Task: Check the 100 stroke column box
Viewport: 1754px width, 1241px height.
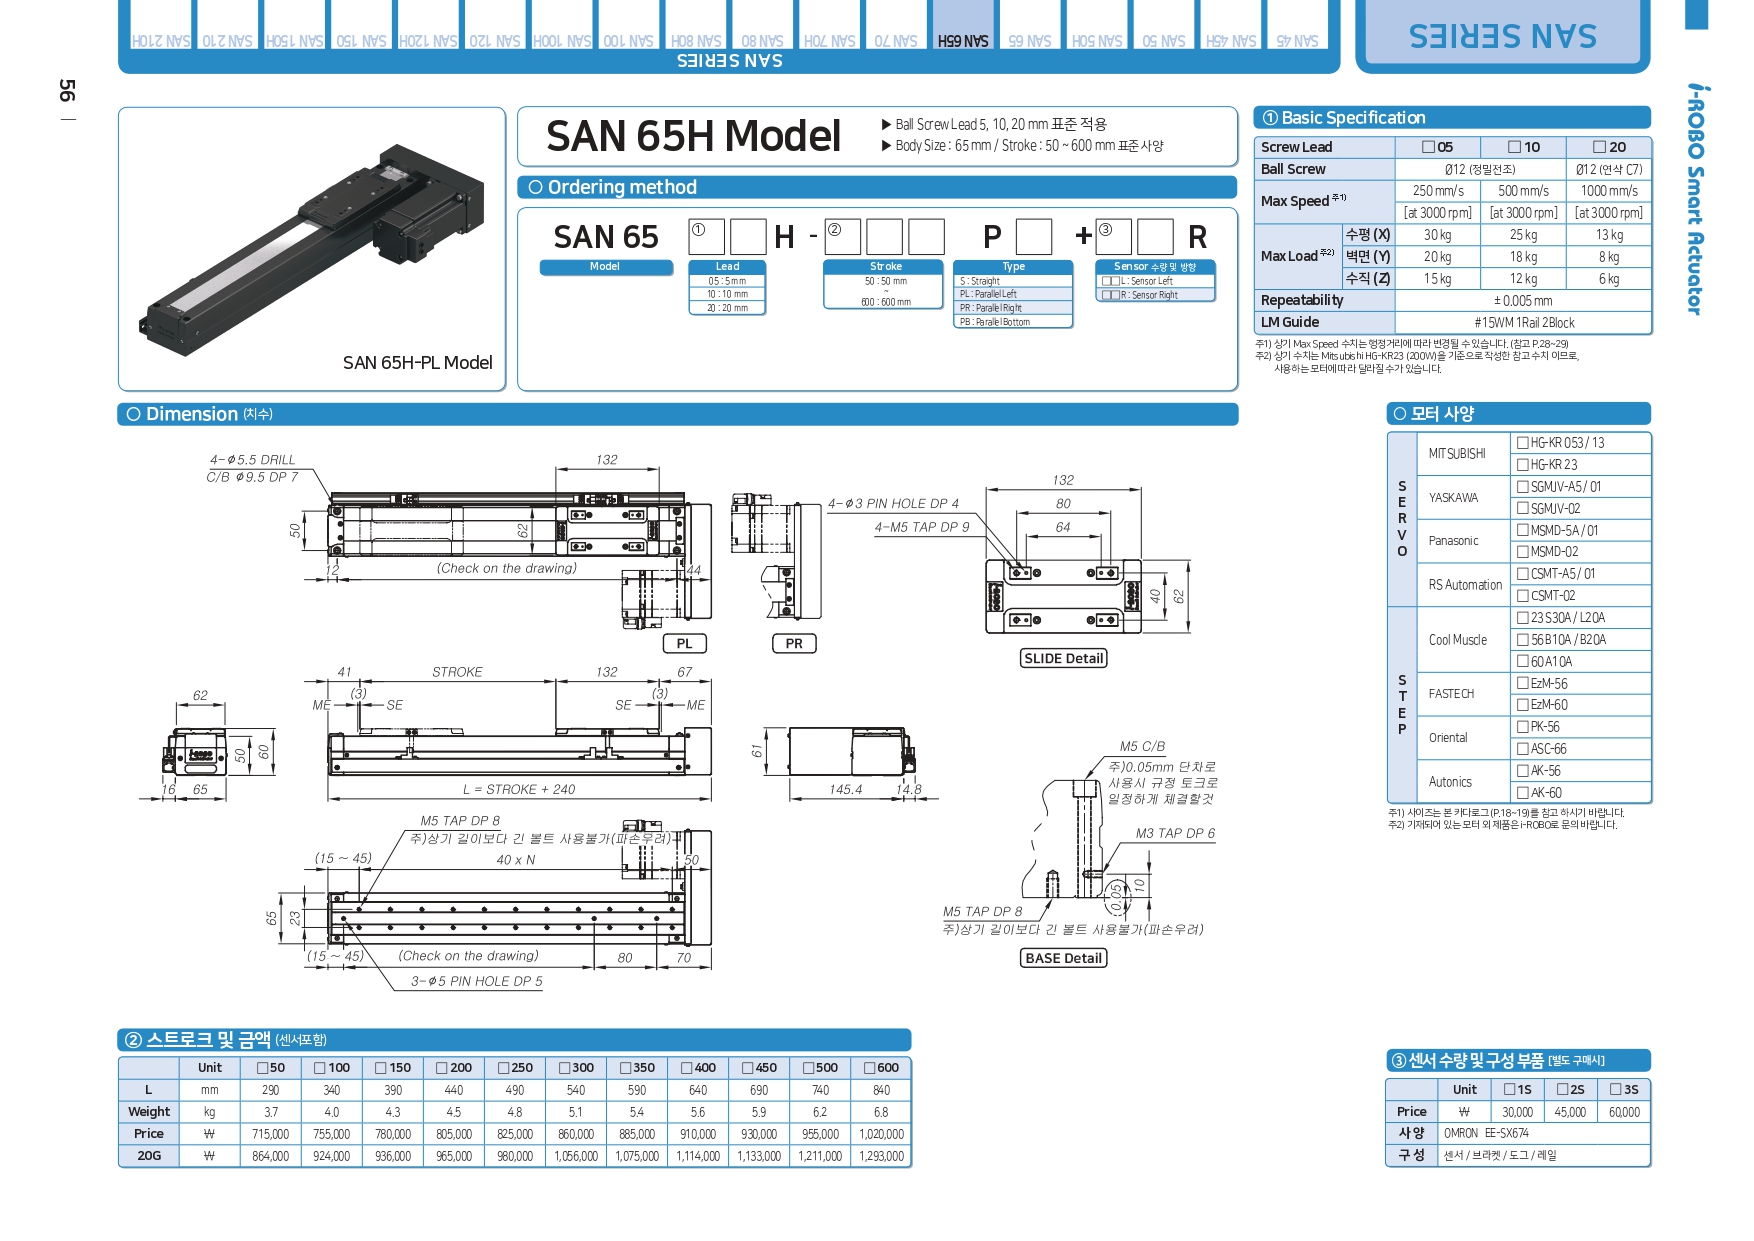Action: point(320,1068)
